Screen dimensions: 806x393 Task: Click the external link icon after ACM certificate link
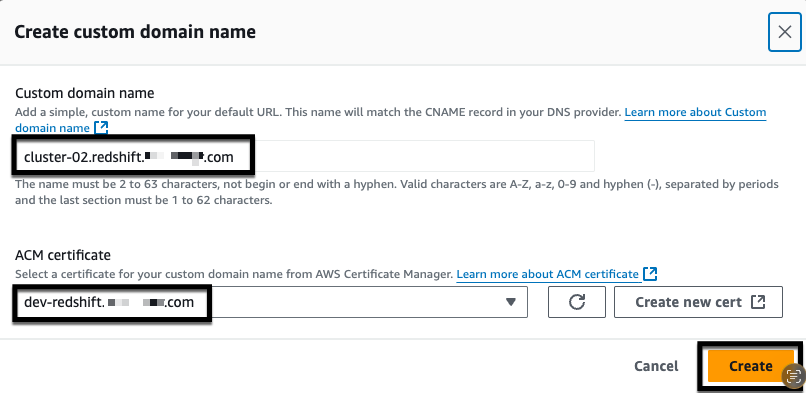pyautogui.click(x=650, y=274)
